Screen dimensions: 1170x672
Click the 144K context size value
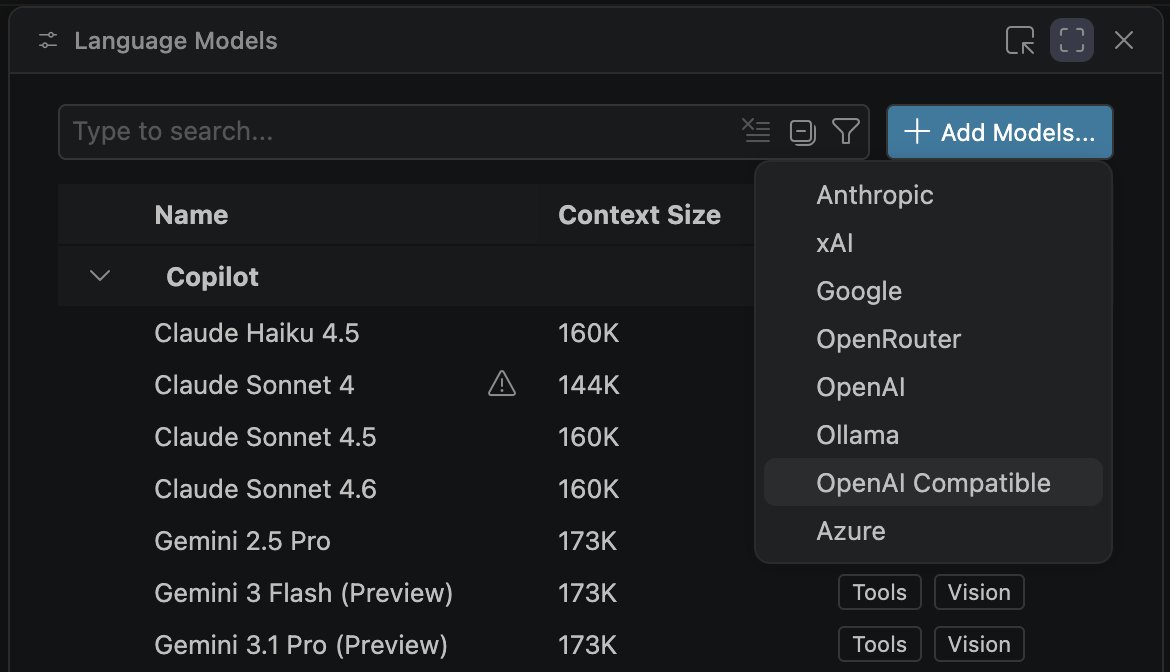coord(589,385)
